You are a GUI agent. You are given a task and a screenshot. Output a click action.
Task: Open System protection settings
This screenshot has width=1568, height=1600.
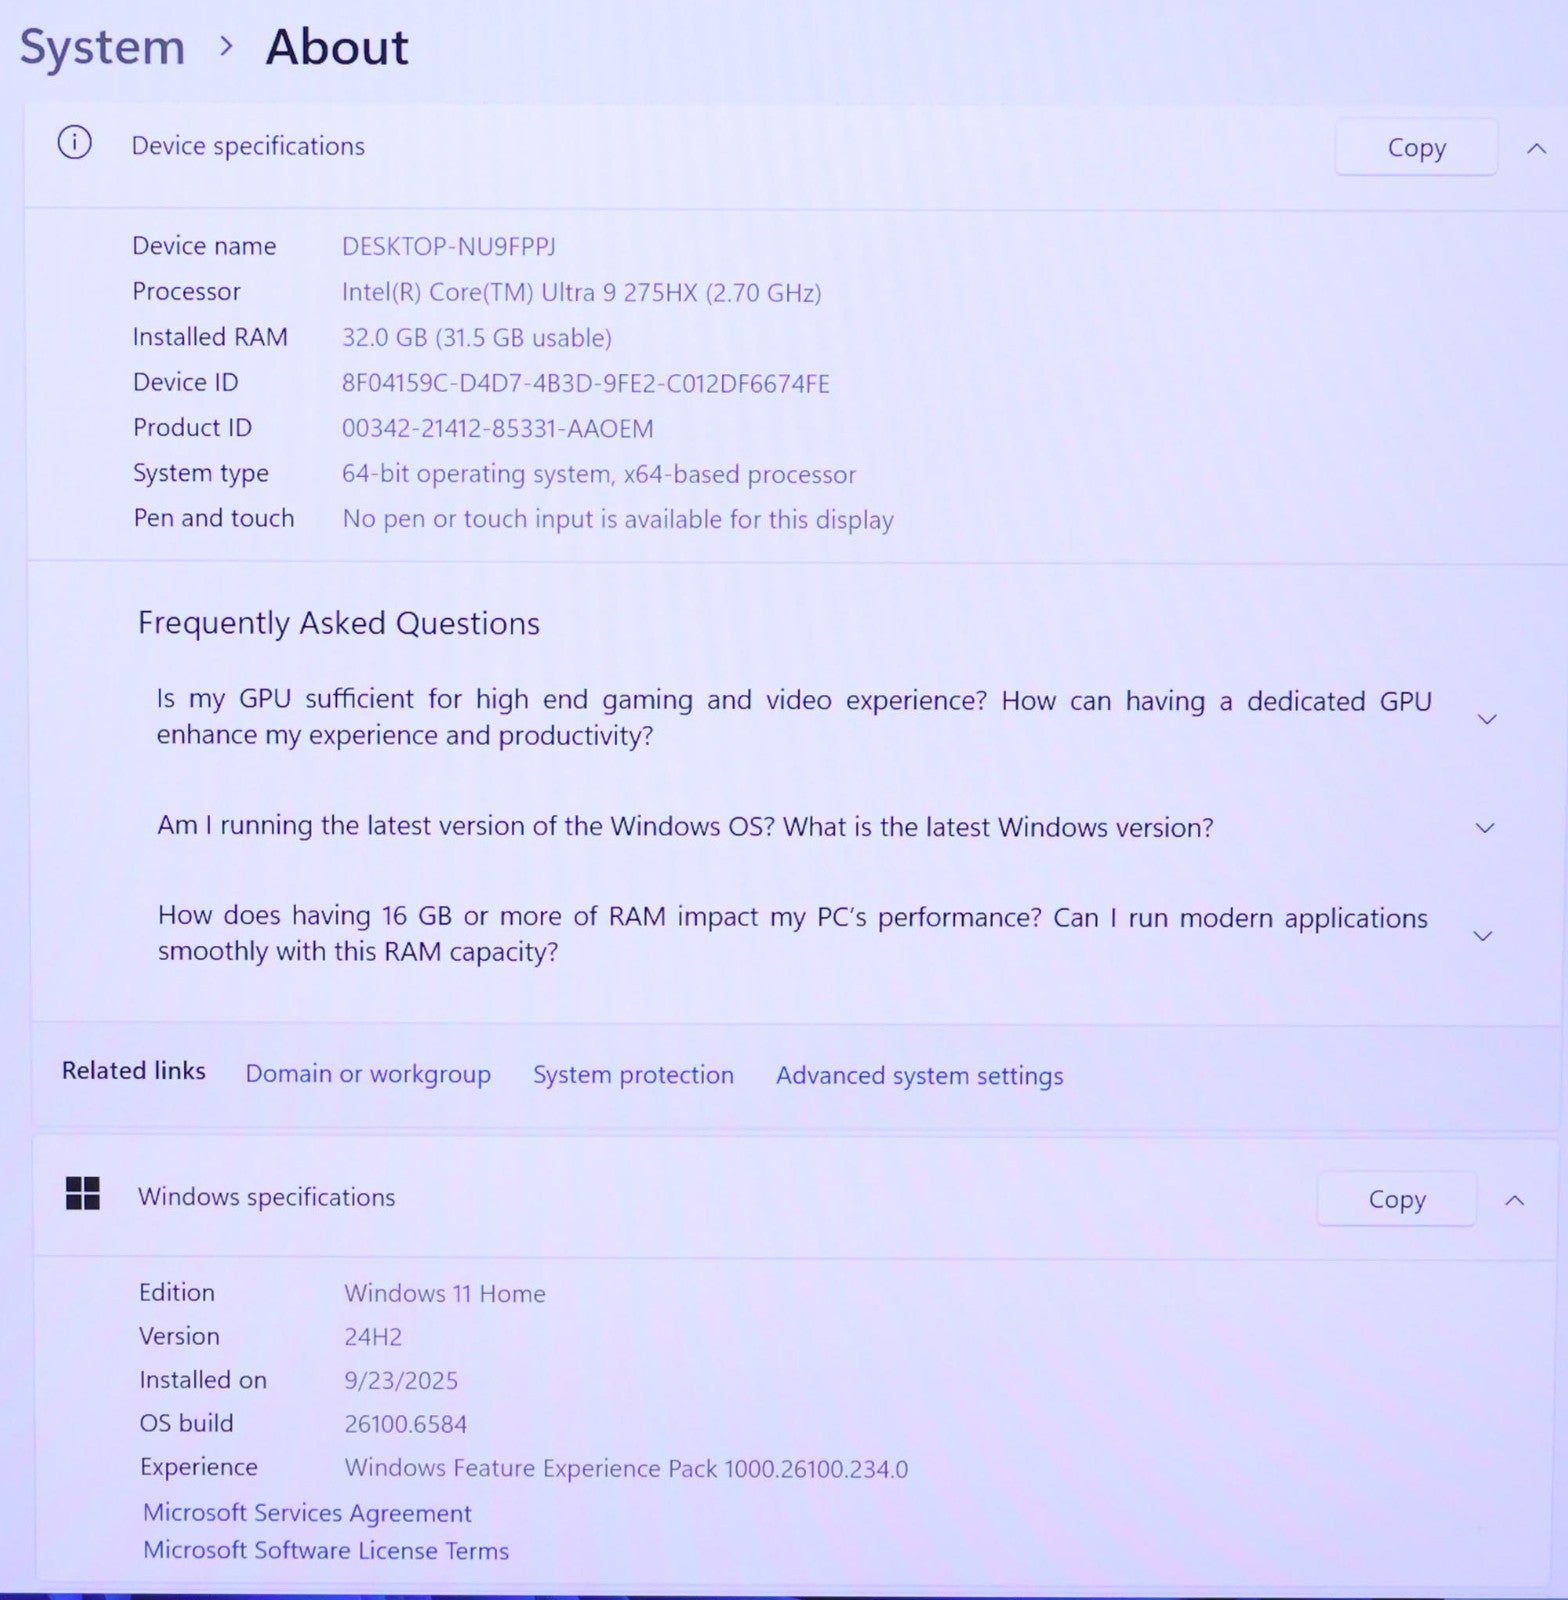pyautogui.click(x=633, y=1075)
